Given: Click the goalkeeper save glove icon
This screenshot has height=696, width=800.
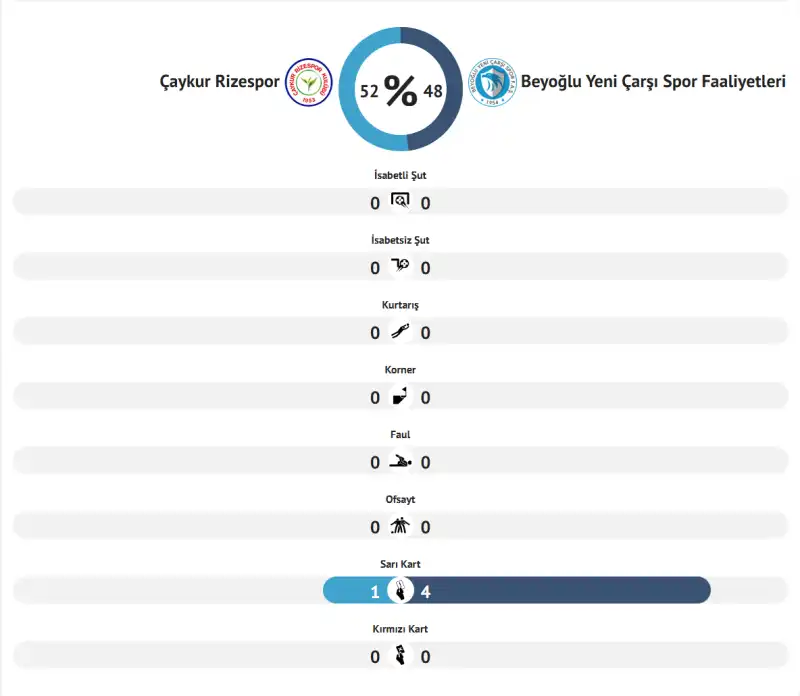Looking at the screenshot, I should pyautogui.click(x=400, y=332).
